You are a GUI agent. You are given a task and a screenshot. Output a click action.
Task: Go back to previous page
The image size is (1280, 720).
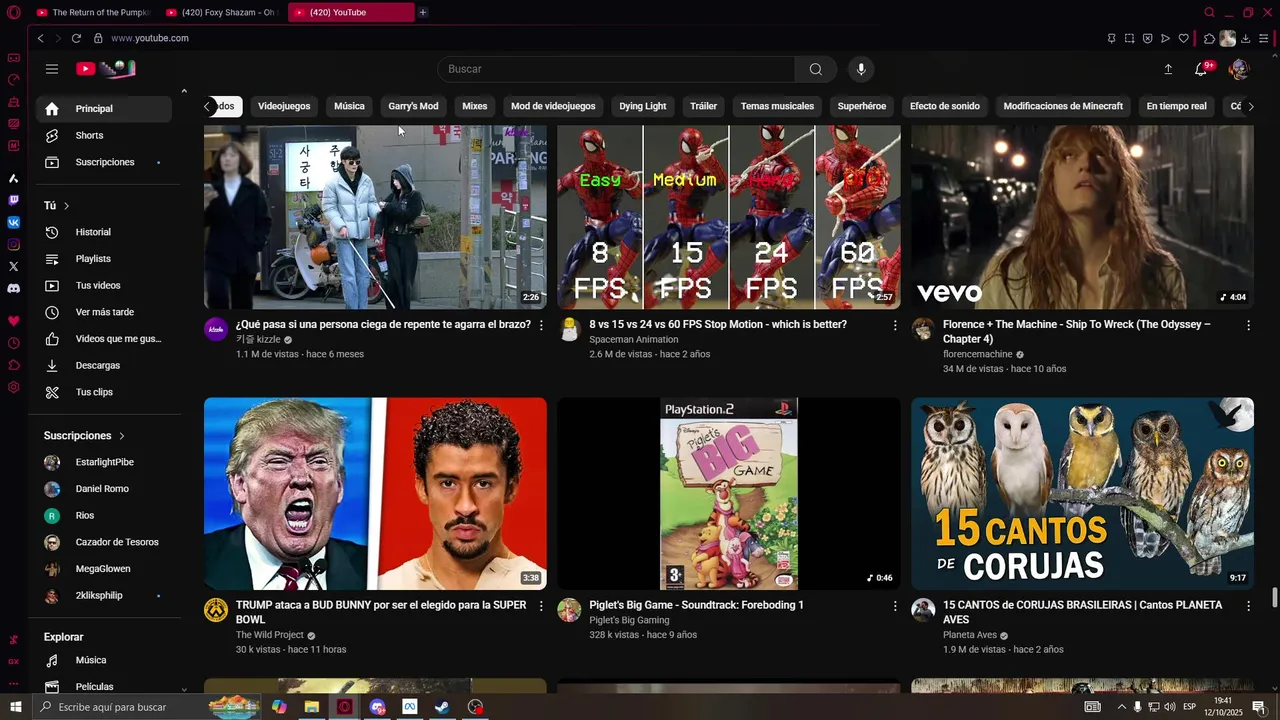tap(40, 38)
